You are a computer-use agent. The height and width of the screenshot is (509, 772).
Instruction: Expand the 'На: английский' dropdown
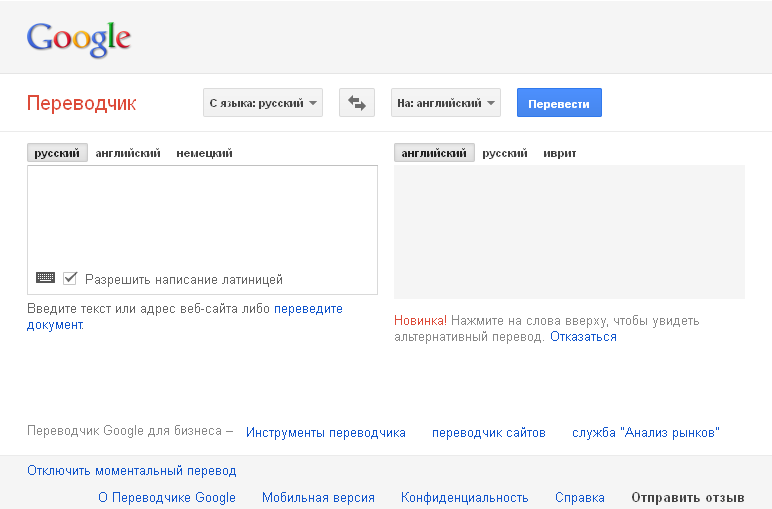point(446,103)
